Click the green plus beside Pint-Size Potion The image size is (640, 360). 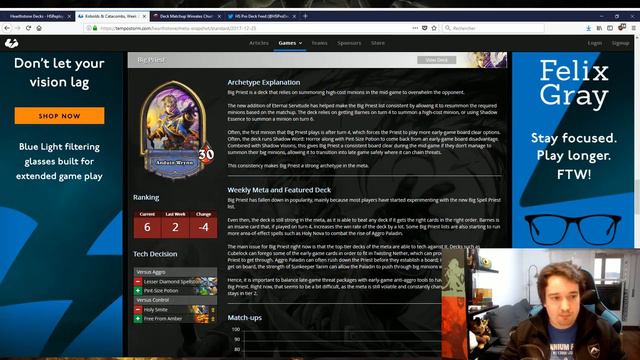138,291
